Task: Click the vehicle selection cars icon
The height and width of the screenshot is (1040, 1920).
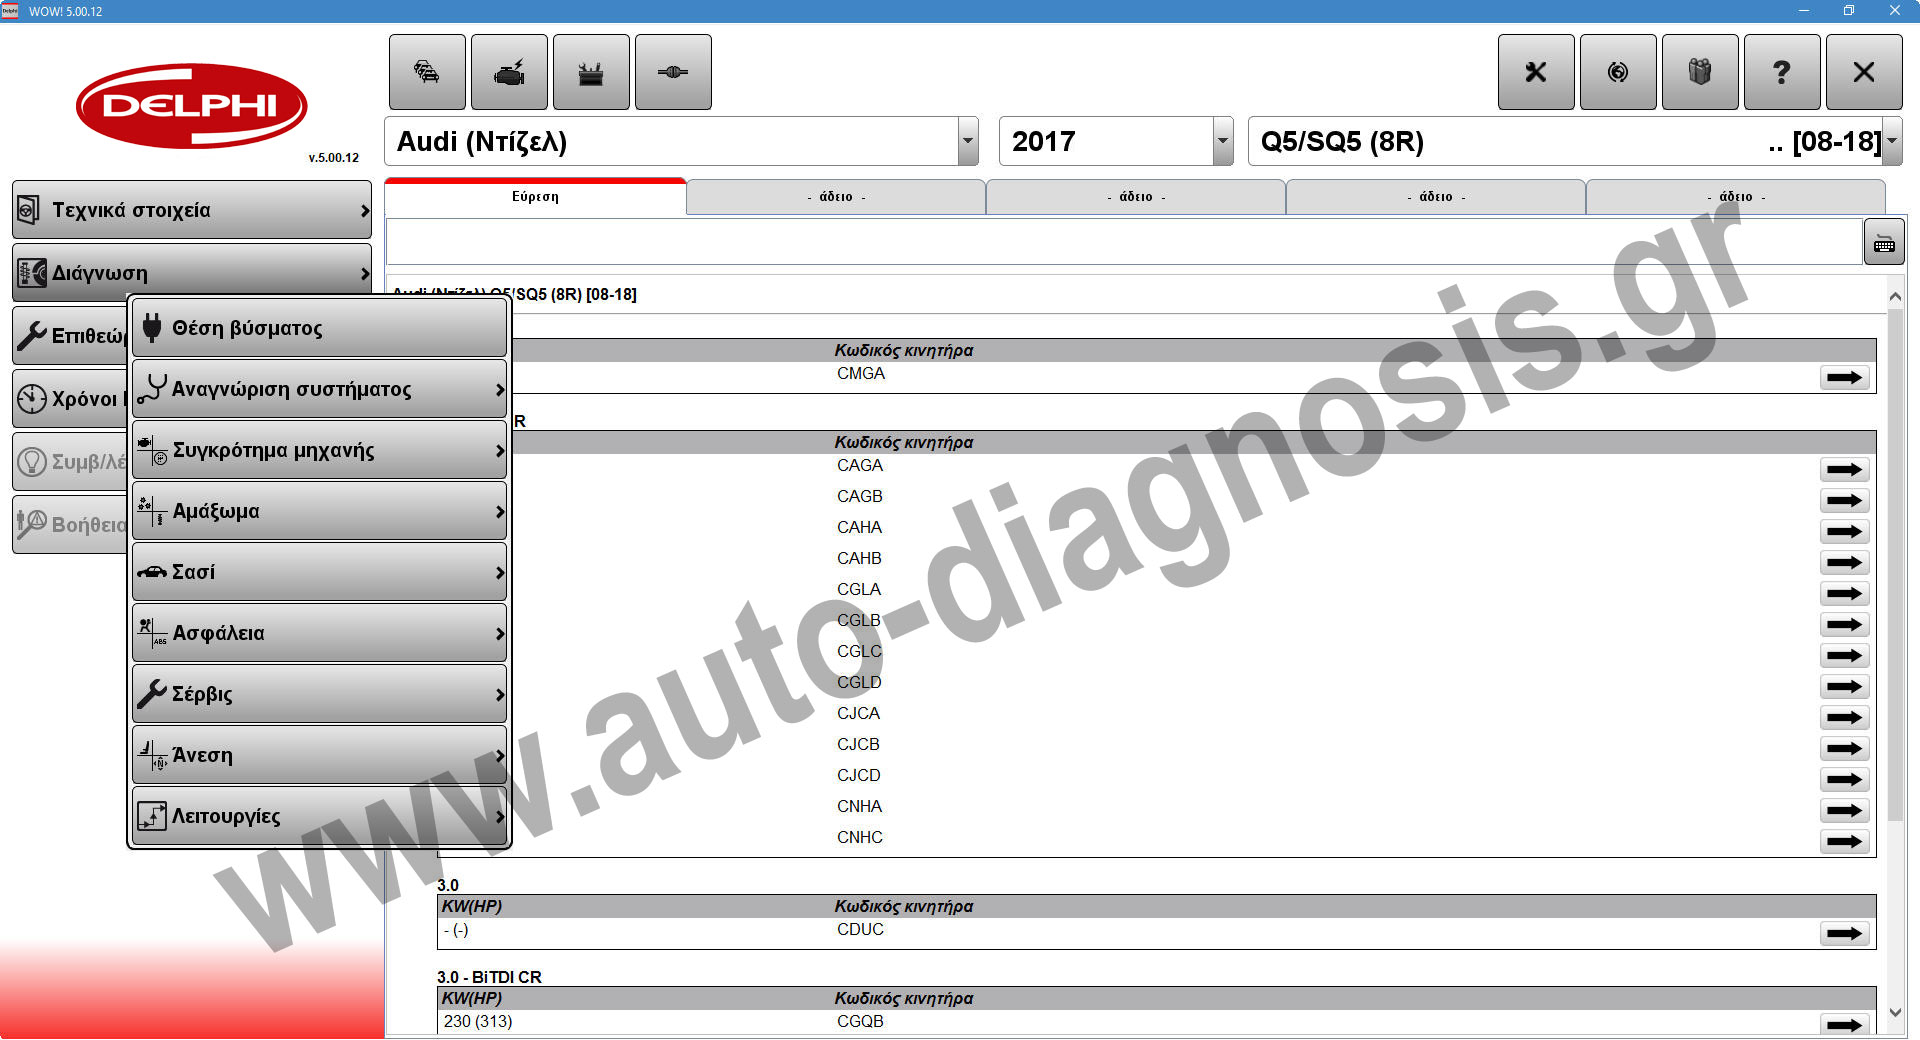Action: [x=427, y=72]
